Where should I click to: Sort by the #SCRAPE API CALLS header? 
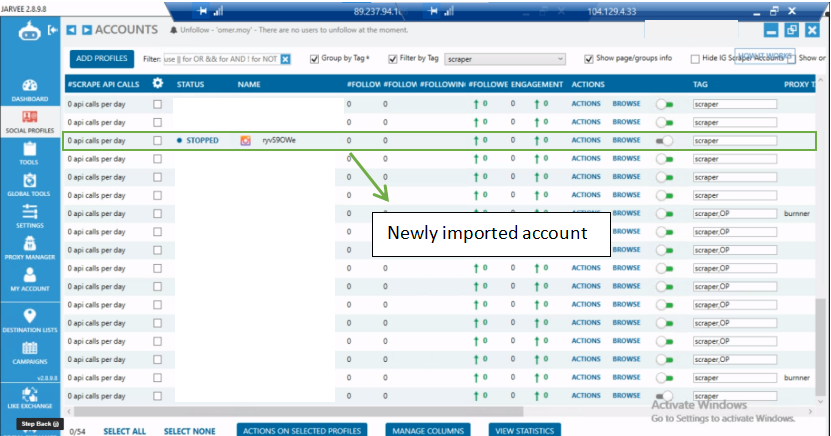point(103,84)
